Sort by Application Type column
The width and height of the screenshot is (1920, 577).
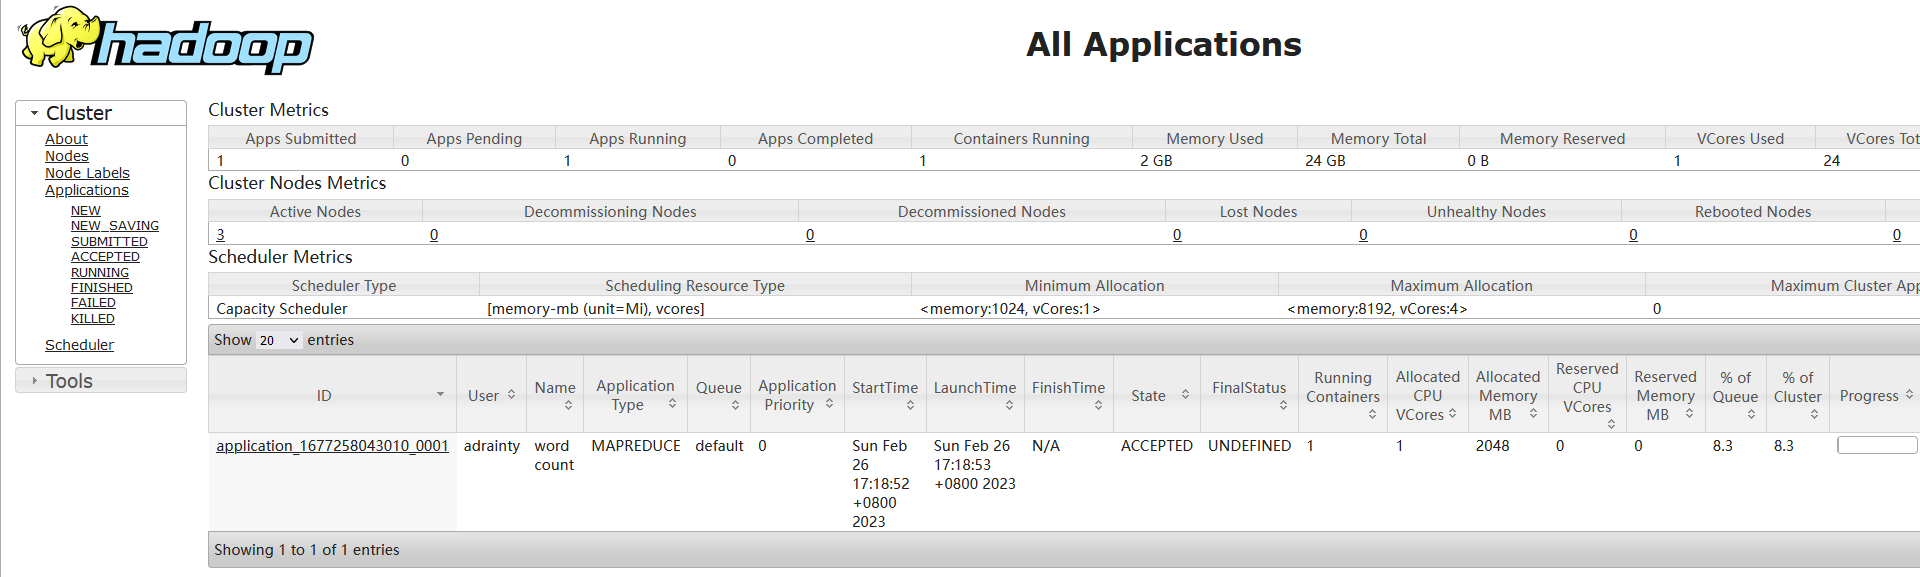pyautogui.click(x=635, y=395)
